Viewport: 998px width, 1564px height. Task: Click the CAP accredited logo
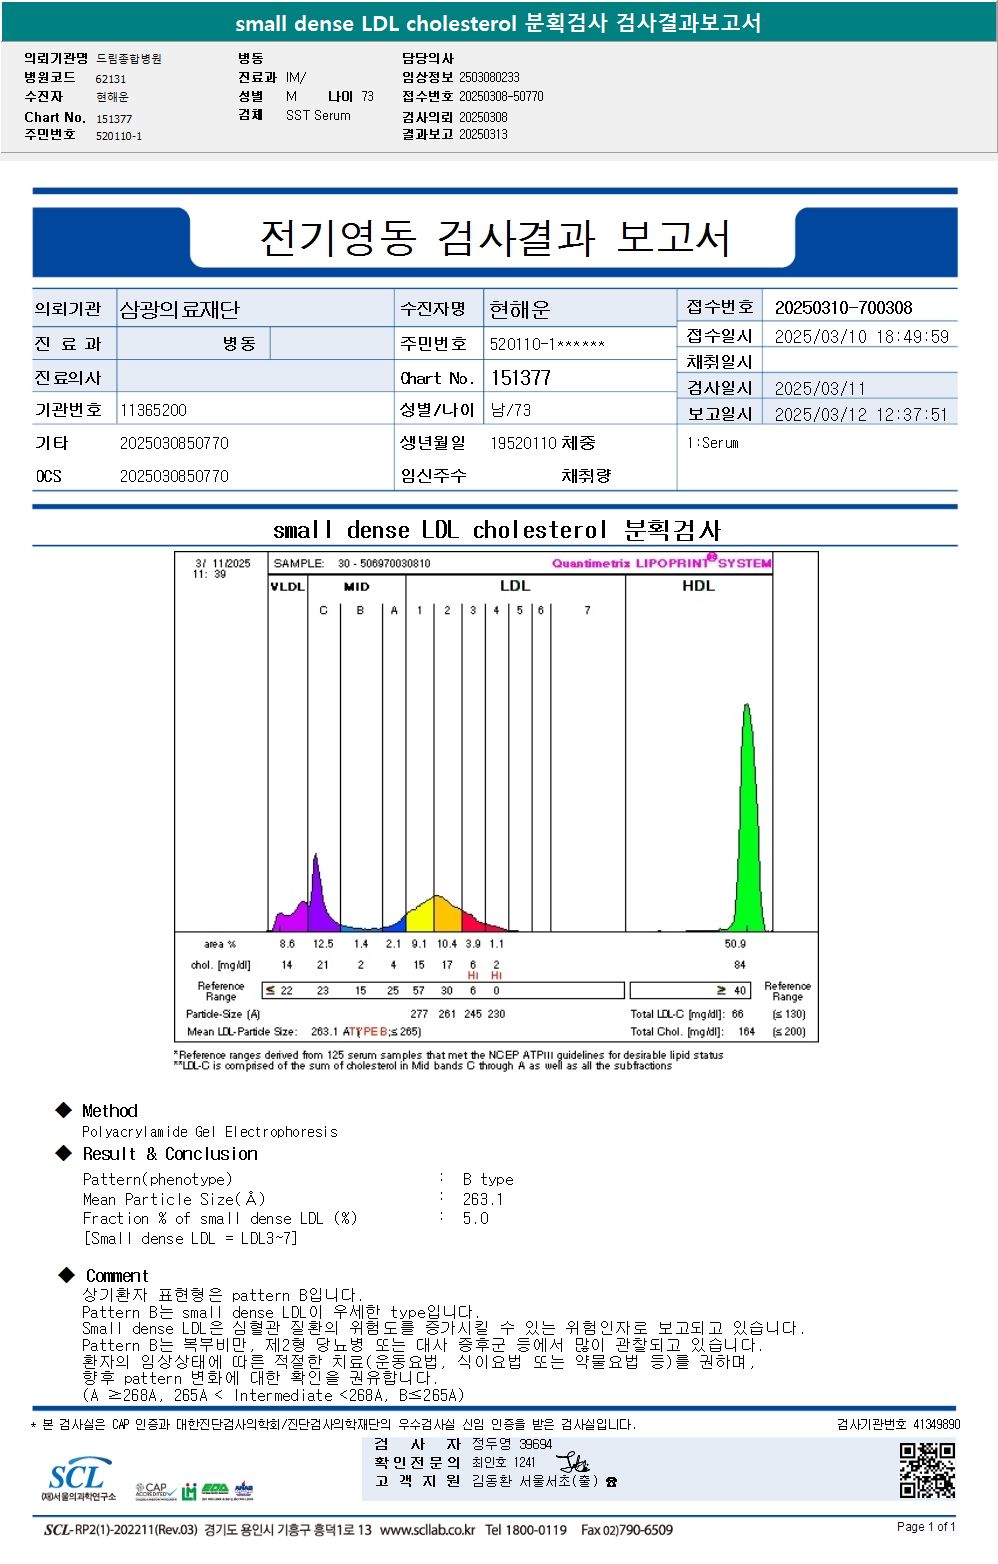tap(153, 1491)
